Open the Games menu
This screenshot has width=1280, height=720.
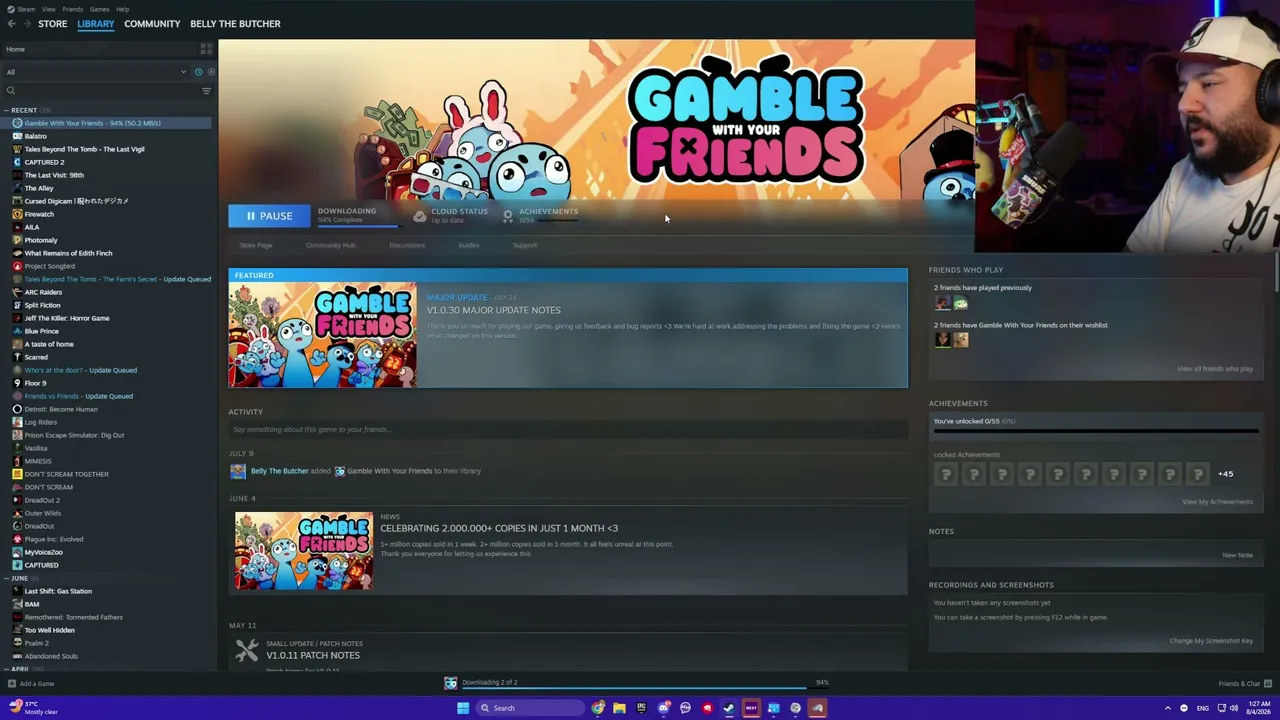click(99, 9)
